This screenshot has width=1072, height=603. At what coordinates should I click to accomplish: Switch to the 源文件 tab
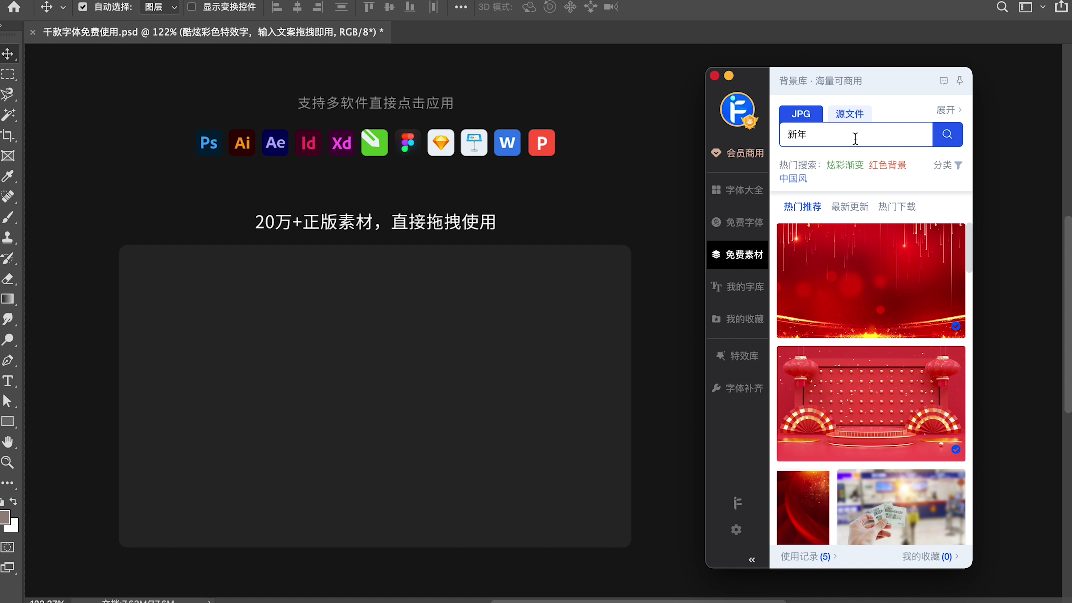(849, 114)
